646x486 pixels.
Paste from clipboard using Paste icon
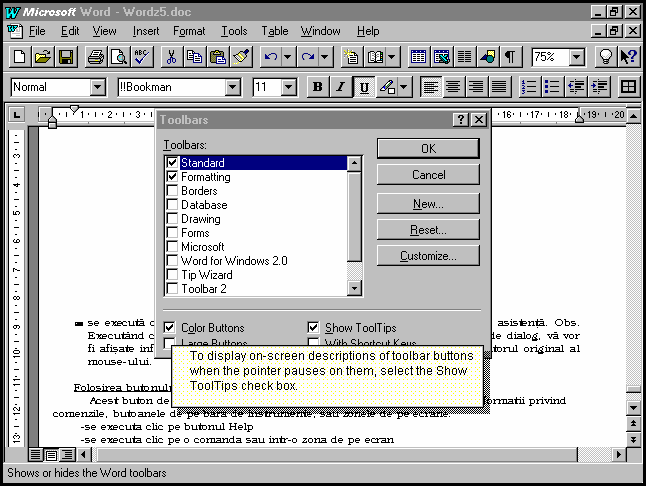218,57
